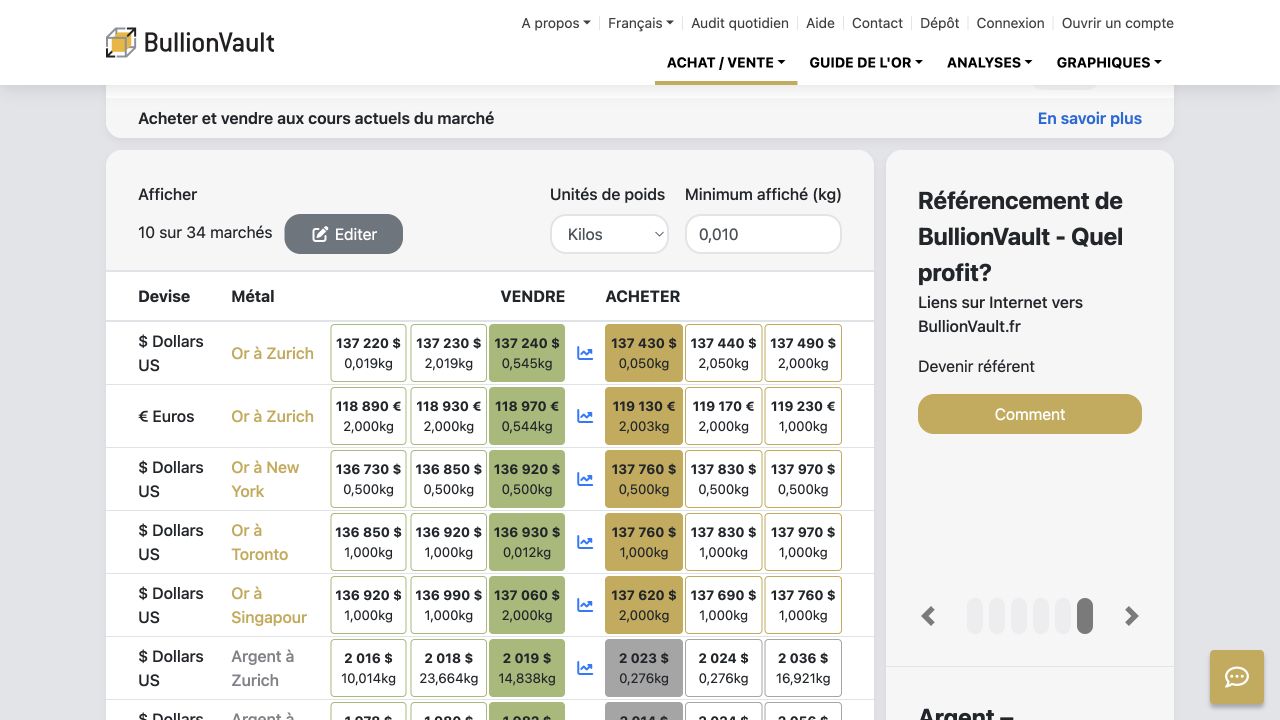Screen dimensions: 1280x720
Task: Open Audit quotidien page
Action: click(x=740, y=23)
